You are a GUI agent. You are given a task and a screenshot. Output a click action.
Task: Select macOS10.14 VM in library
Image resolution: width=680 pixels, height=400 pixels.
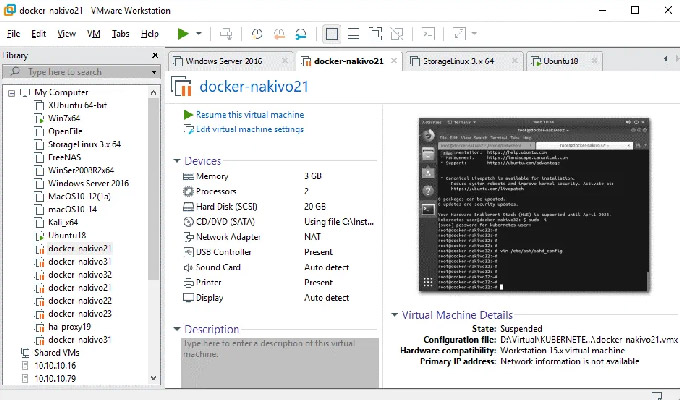(72, 209)
